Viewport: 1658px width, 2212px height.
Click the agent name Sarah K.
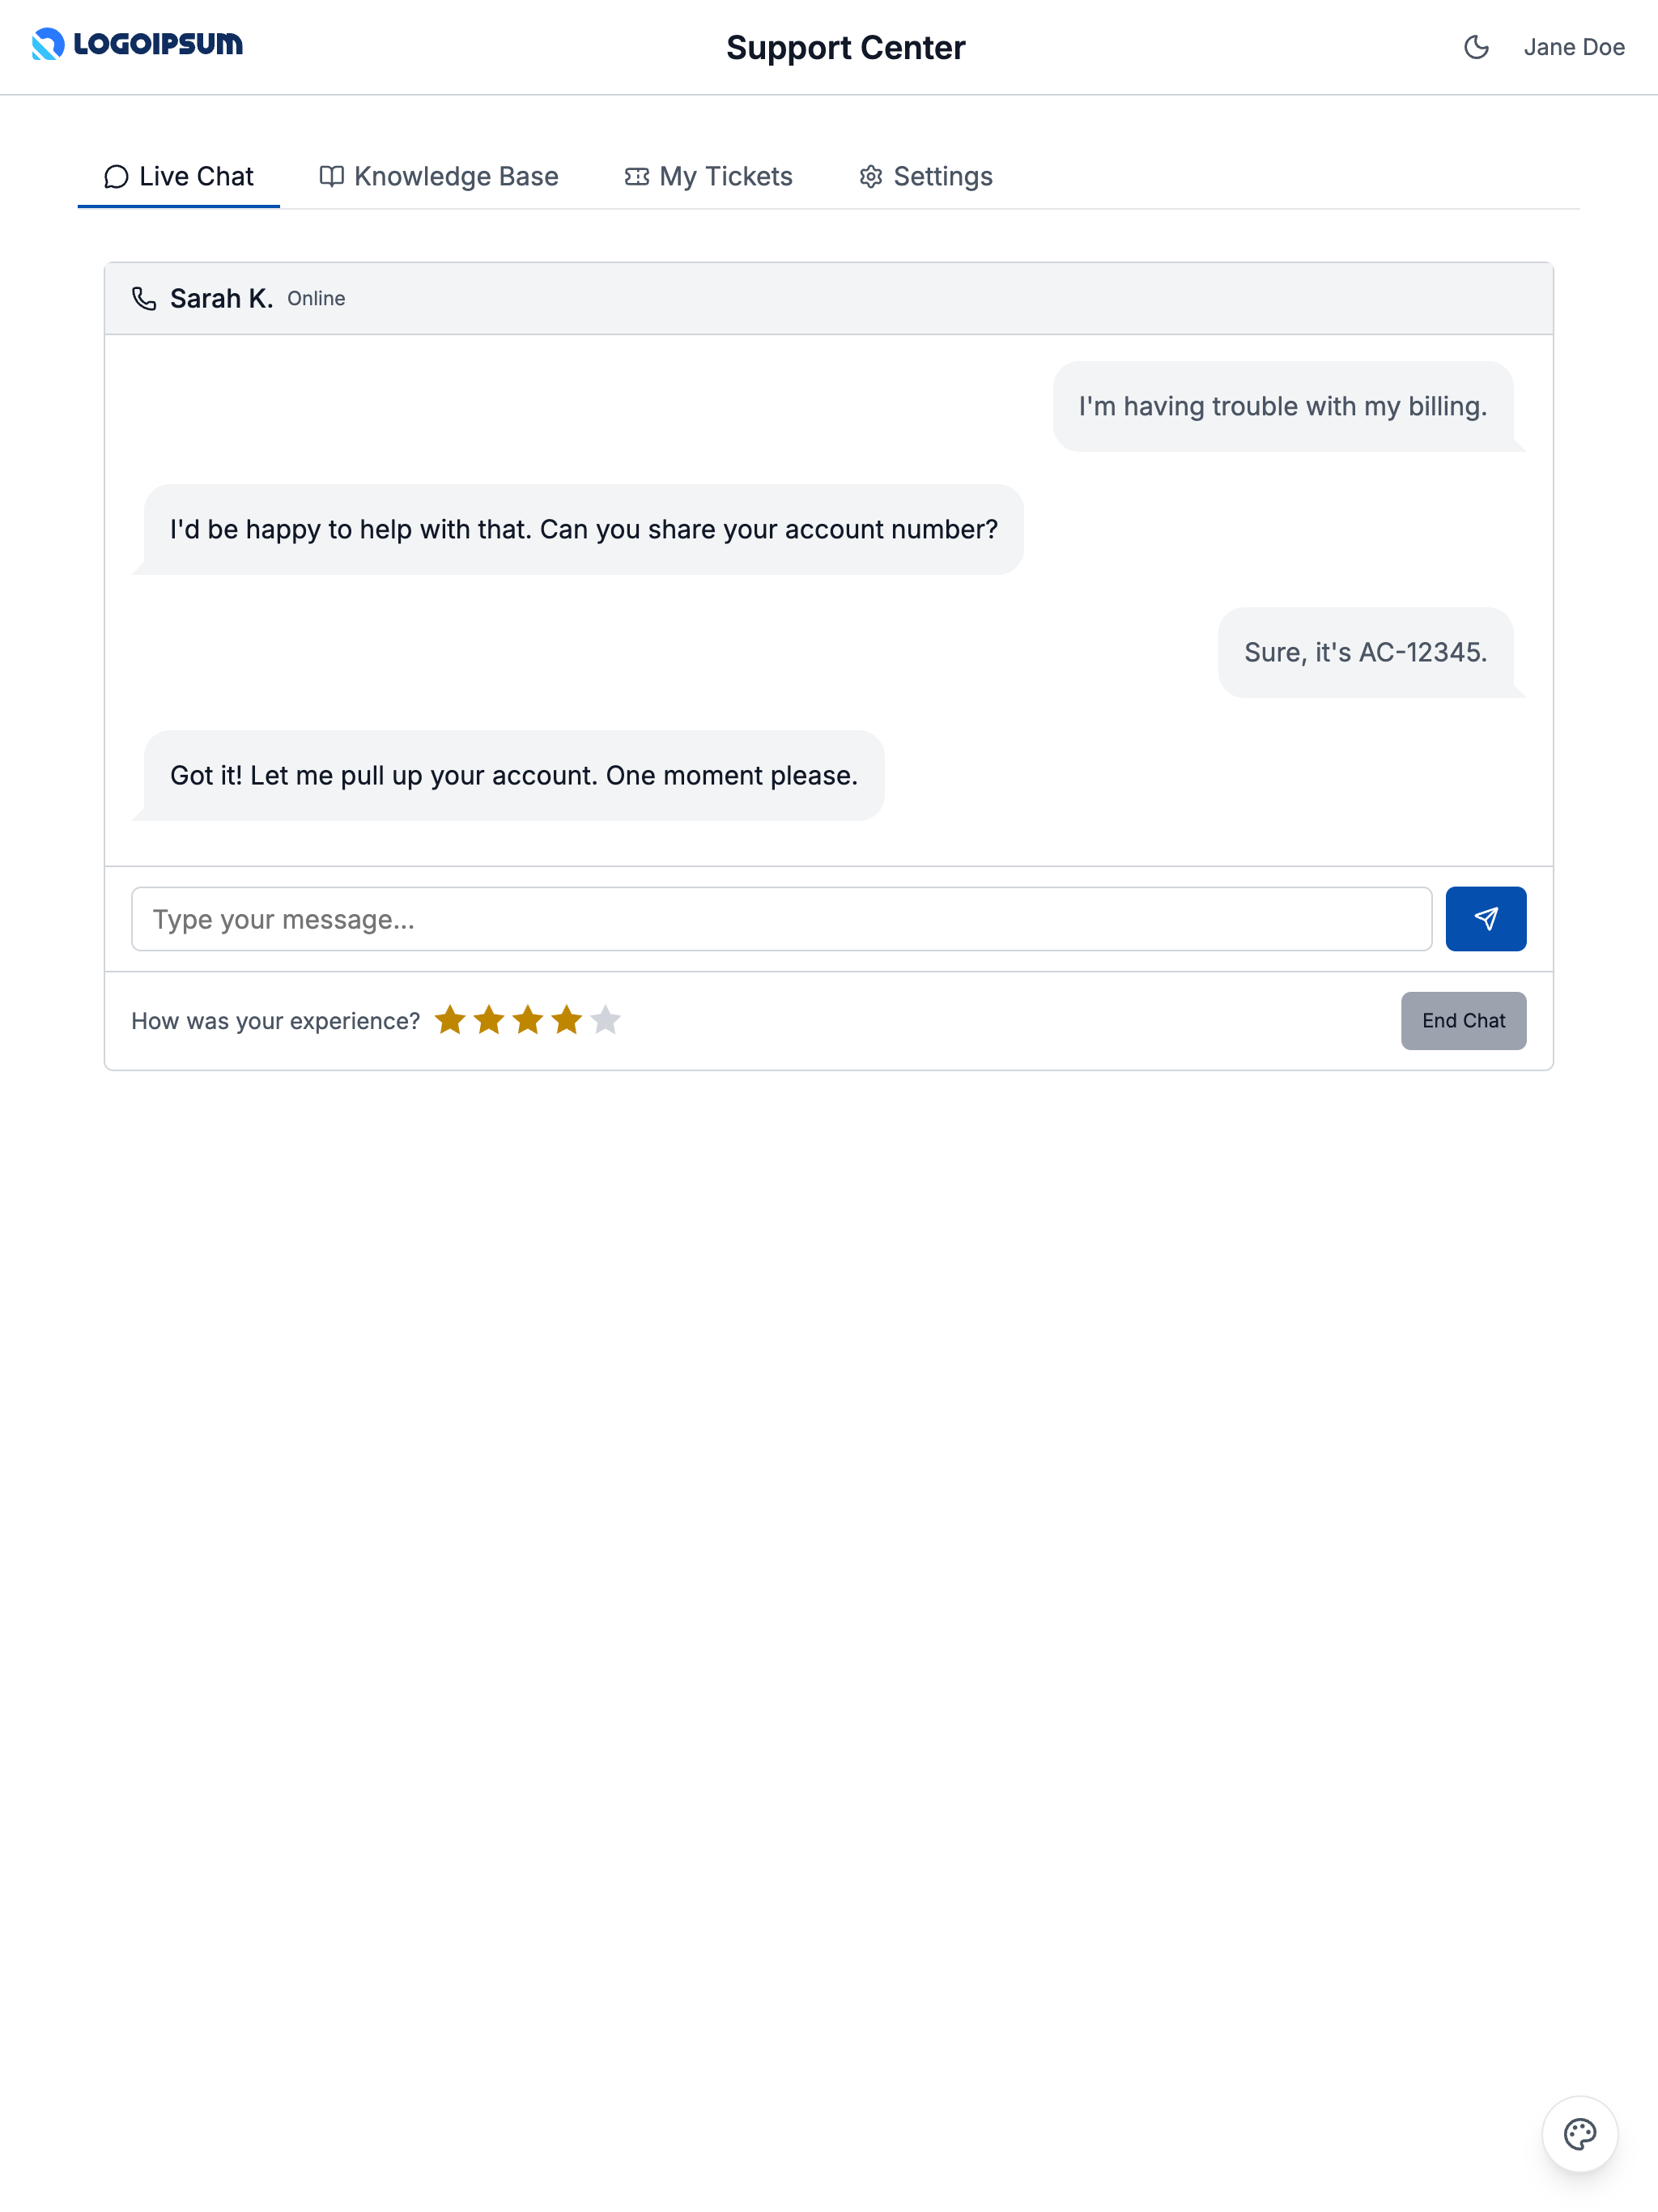221,299
